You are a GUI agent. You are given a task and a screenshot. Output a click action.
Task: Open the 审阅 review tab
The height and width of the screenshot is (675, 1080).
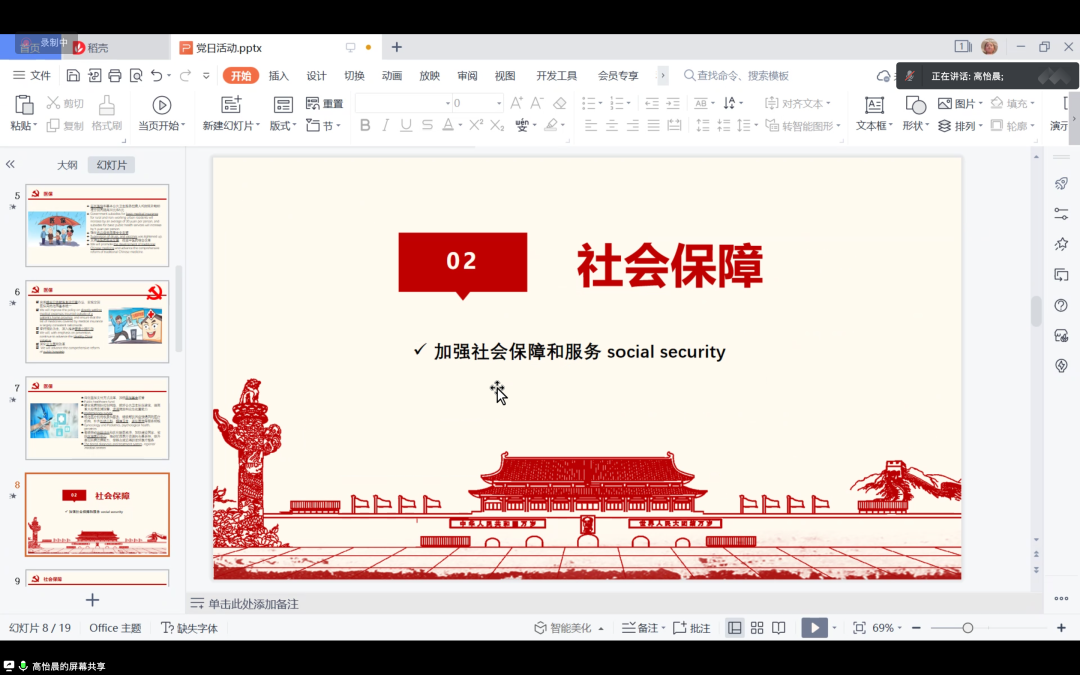tap(467, 75)
